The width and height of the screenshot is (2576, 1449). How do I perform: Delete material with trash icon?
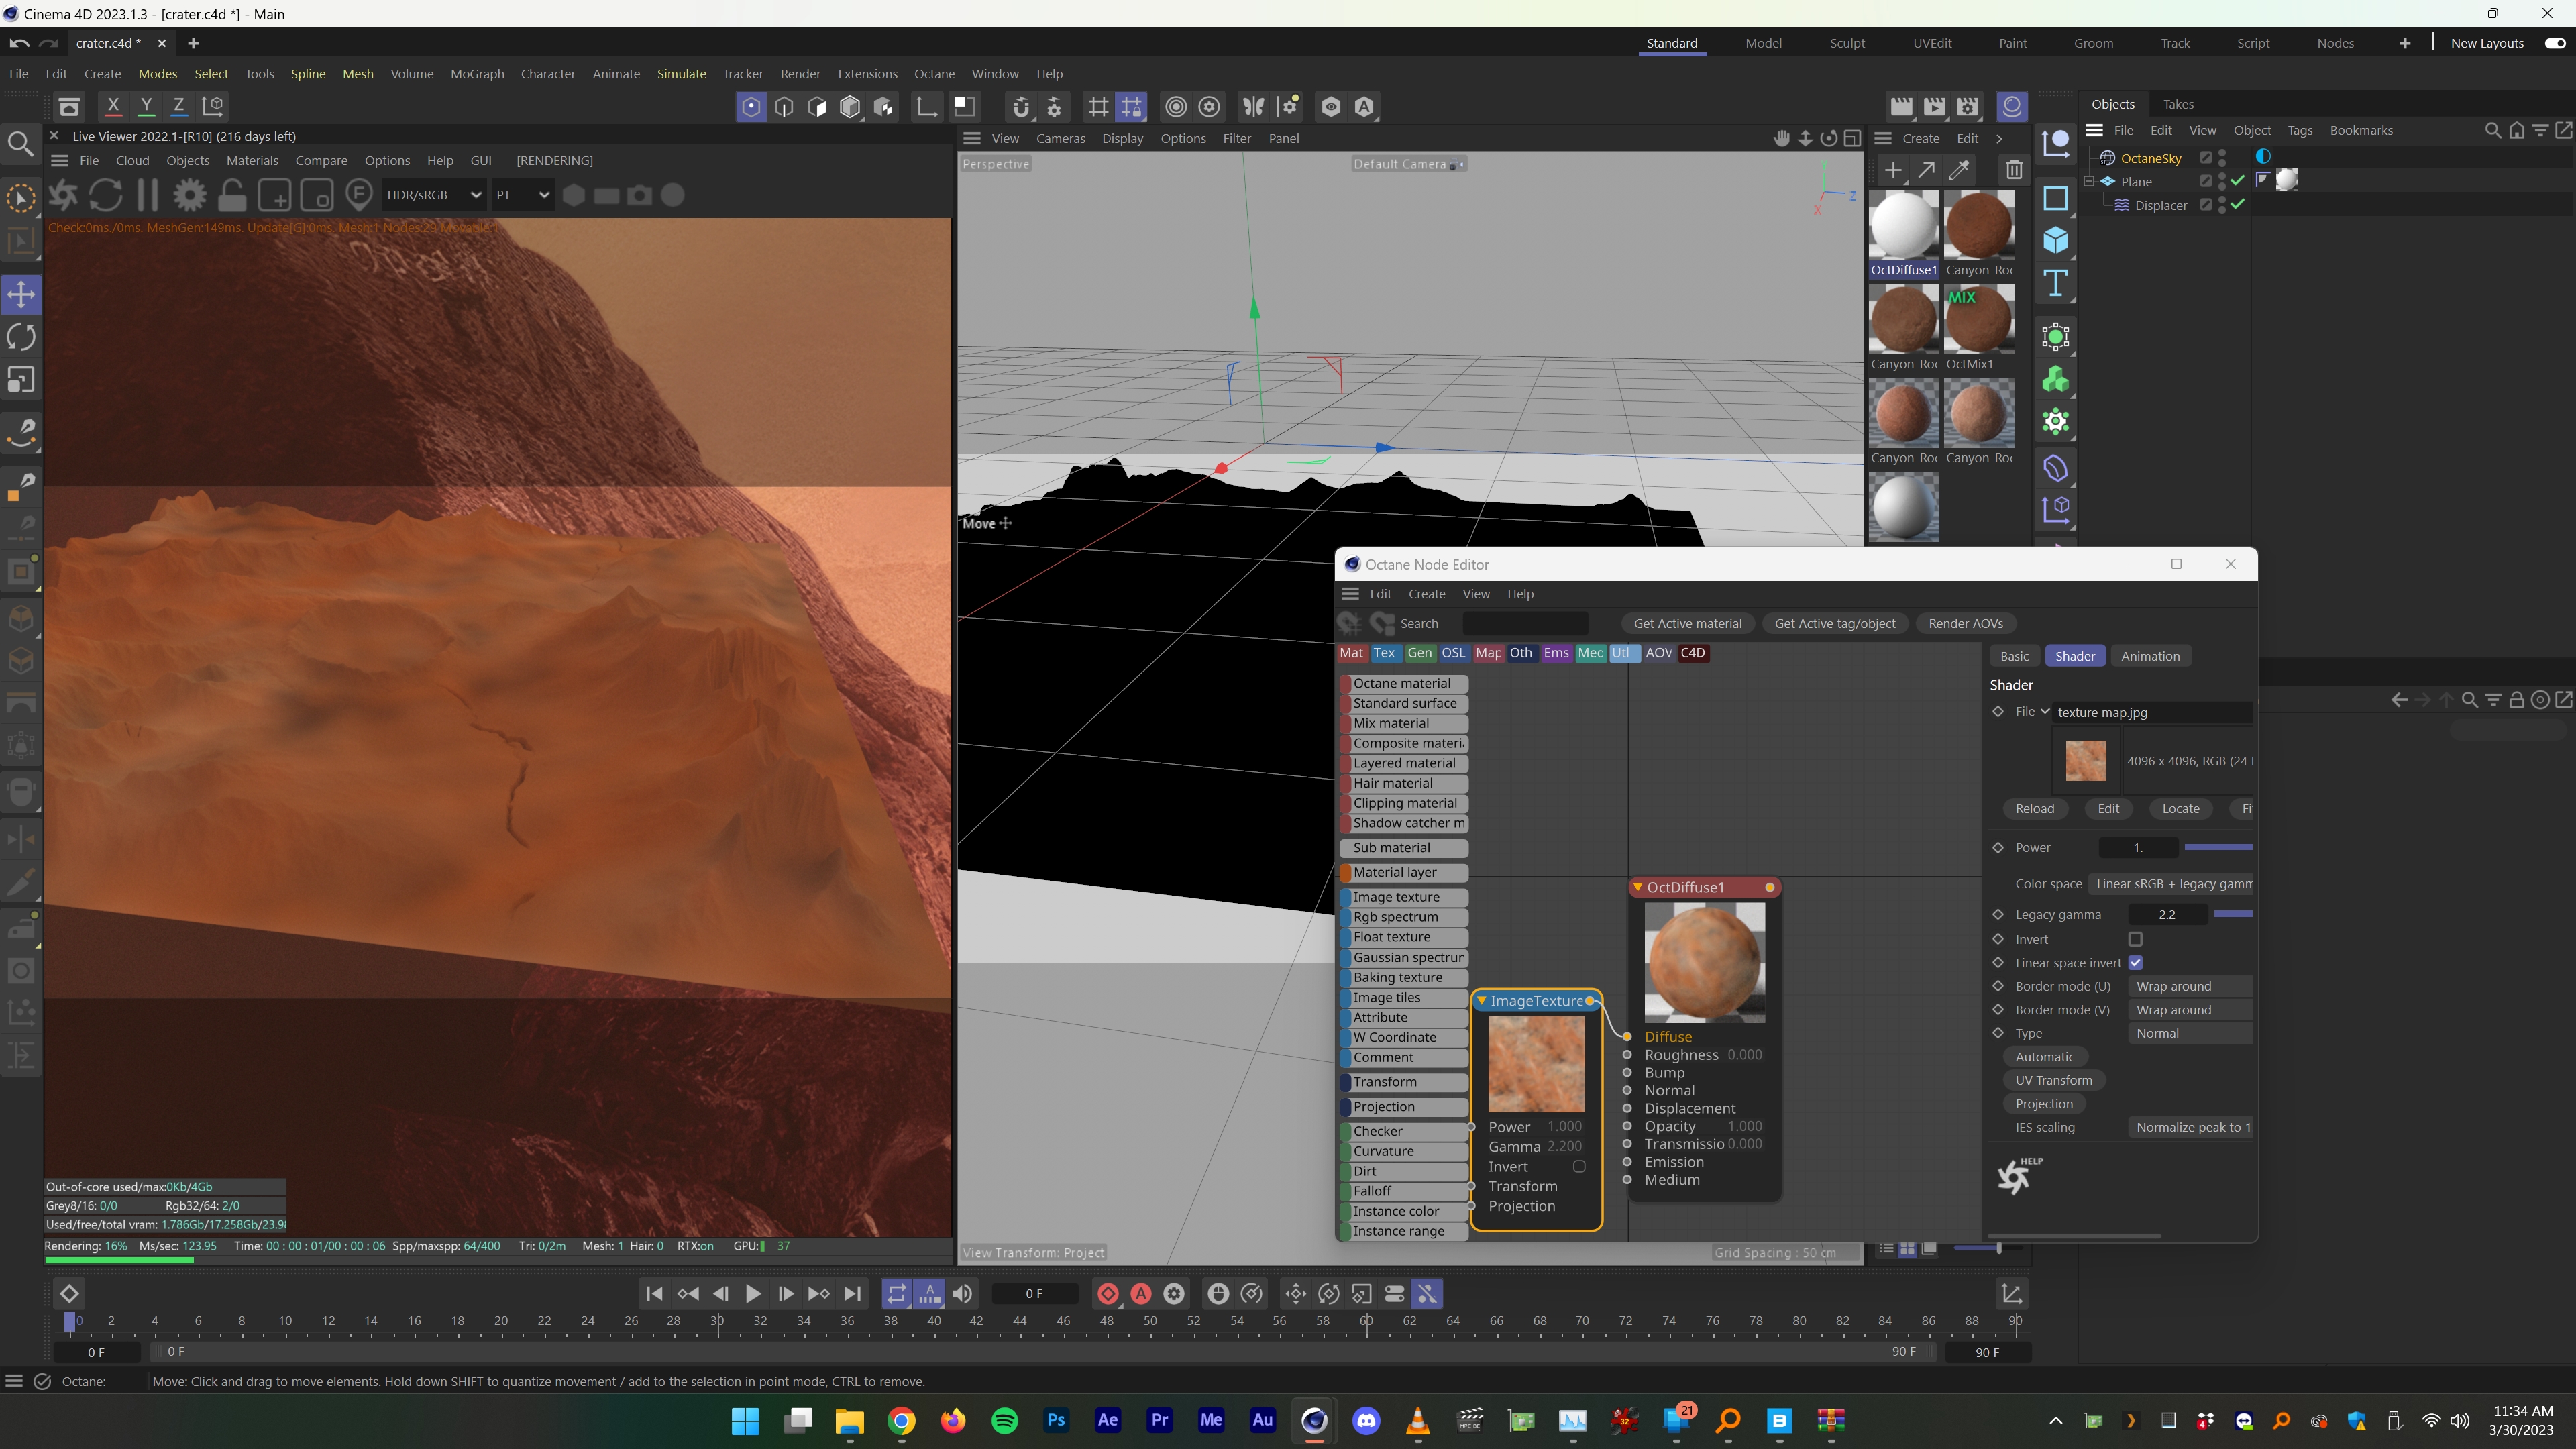(x=2014, y=170)
